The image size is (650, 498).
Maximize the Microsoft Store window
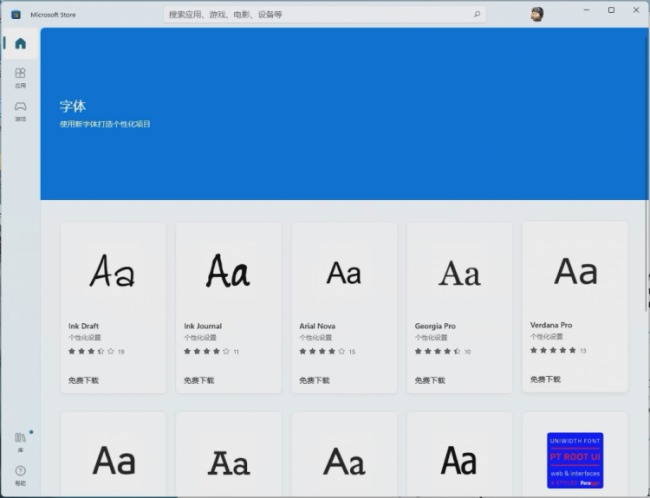click(x=611, y=10)
